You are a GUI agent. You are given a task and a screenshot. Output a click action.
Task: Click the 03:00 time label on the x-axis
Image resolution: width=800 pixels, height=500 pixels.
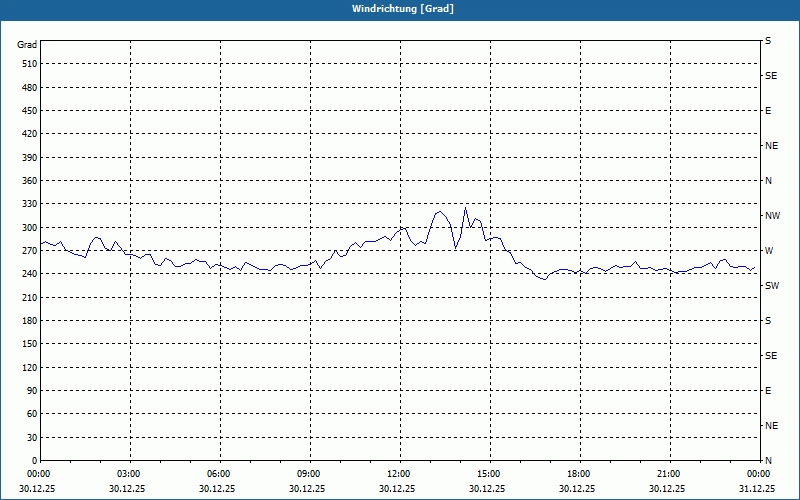coord(129,474)
